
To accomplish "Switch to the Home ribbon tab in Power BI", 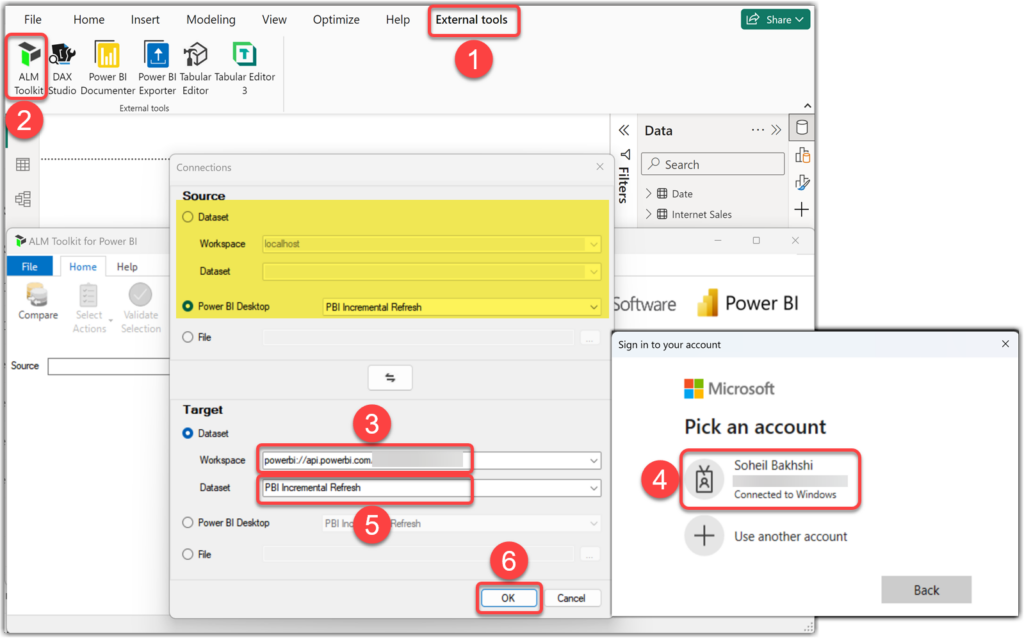I will pyautogui.click(x=89, y=20).
